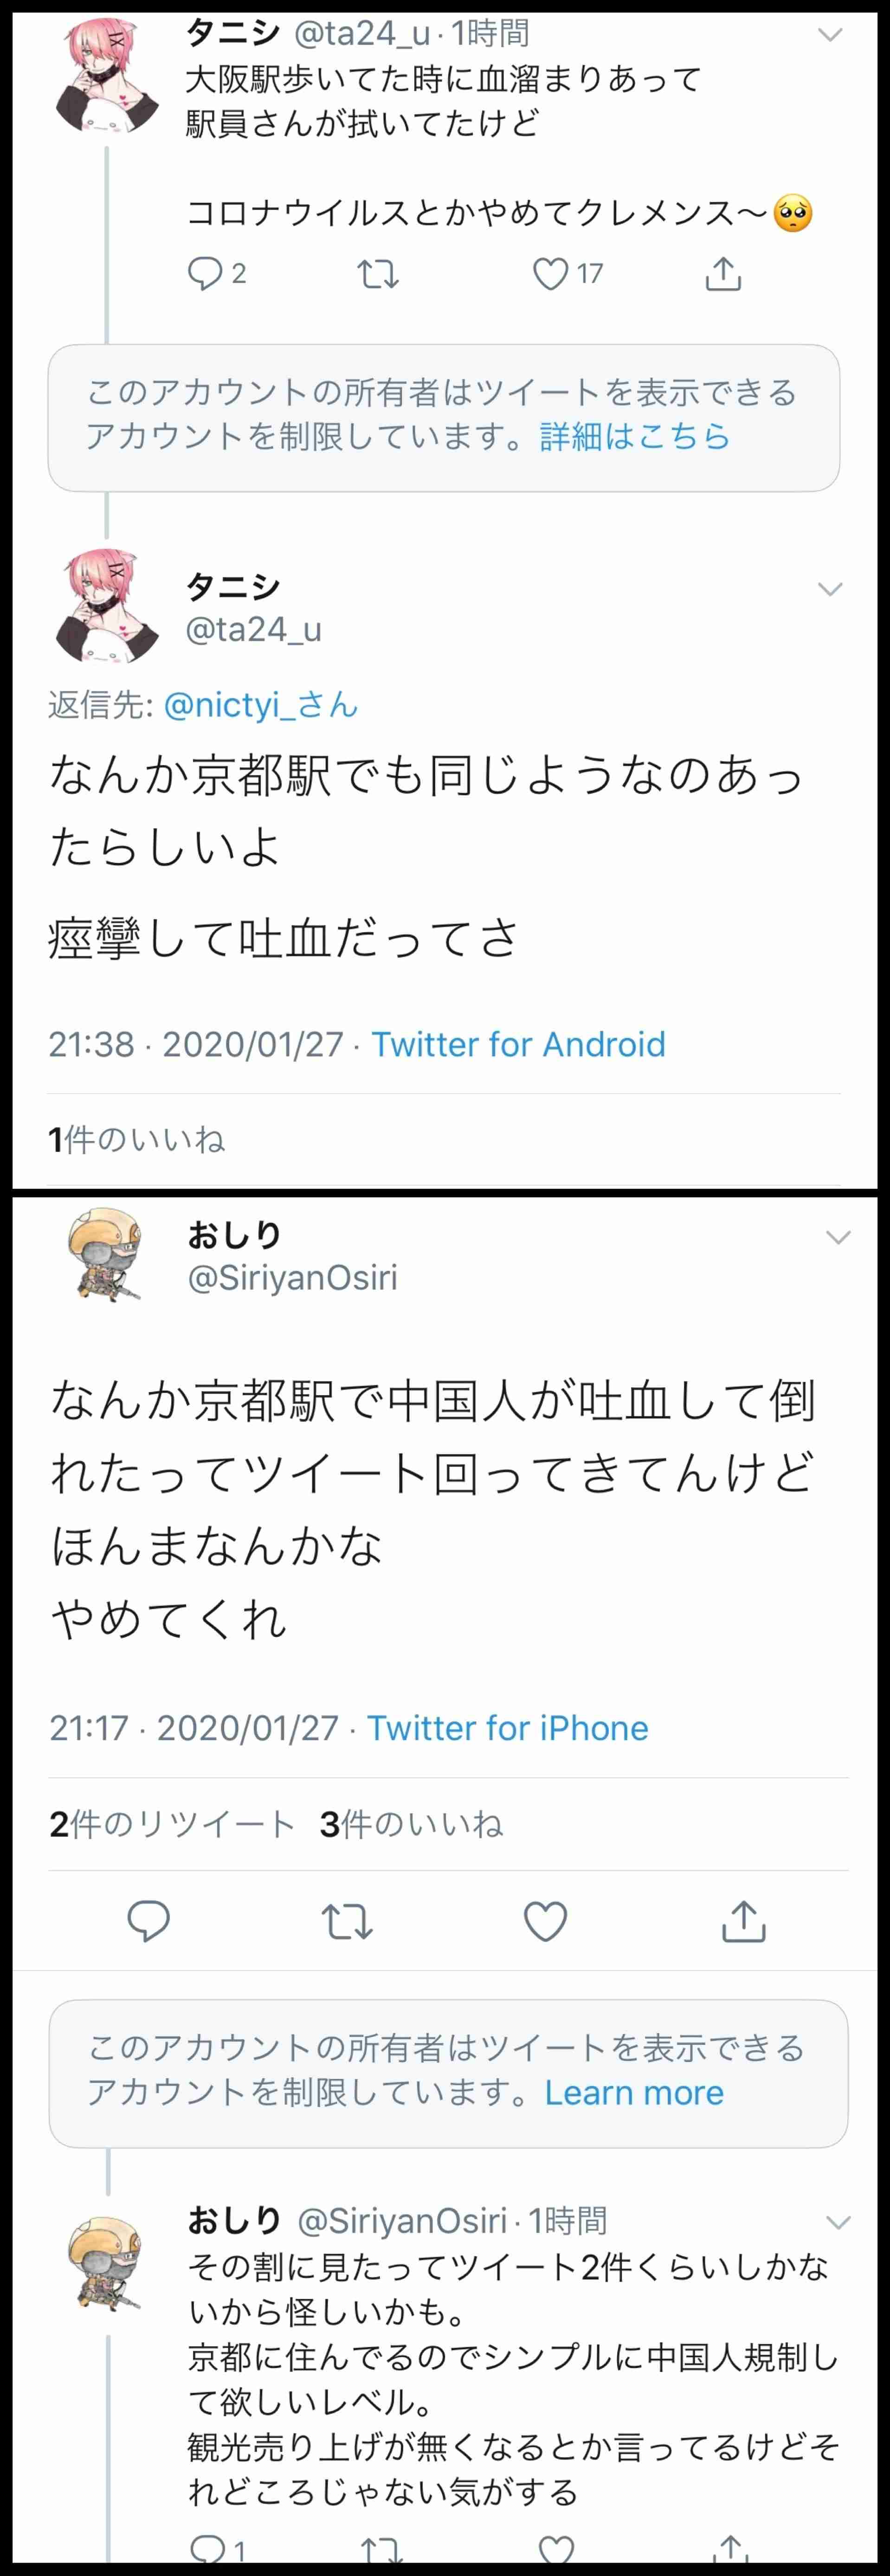Open the chevron menu next to @SiriyanOsiri
This screenshot has height=2576, width=890.
[x=838, y=1237]
